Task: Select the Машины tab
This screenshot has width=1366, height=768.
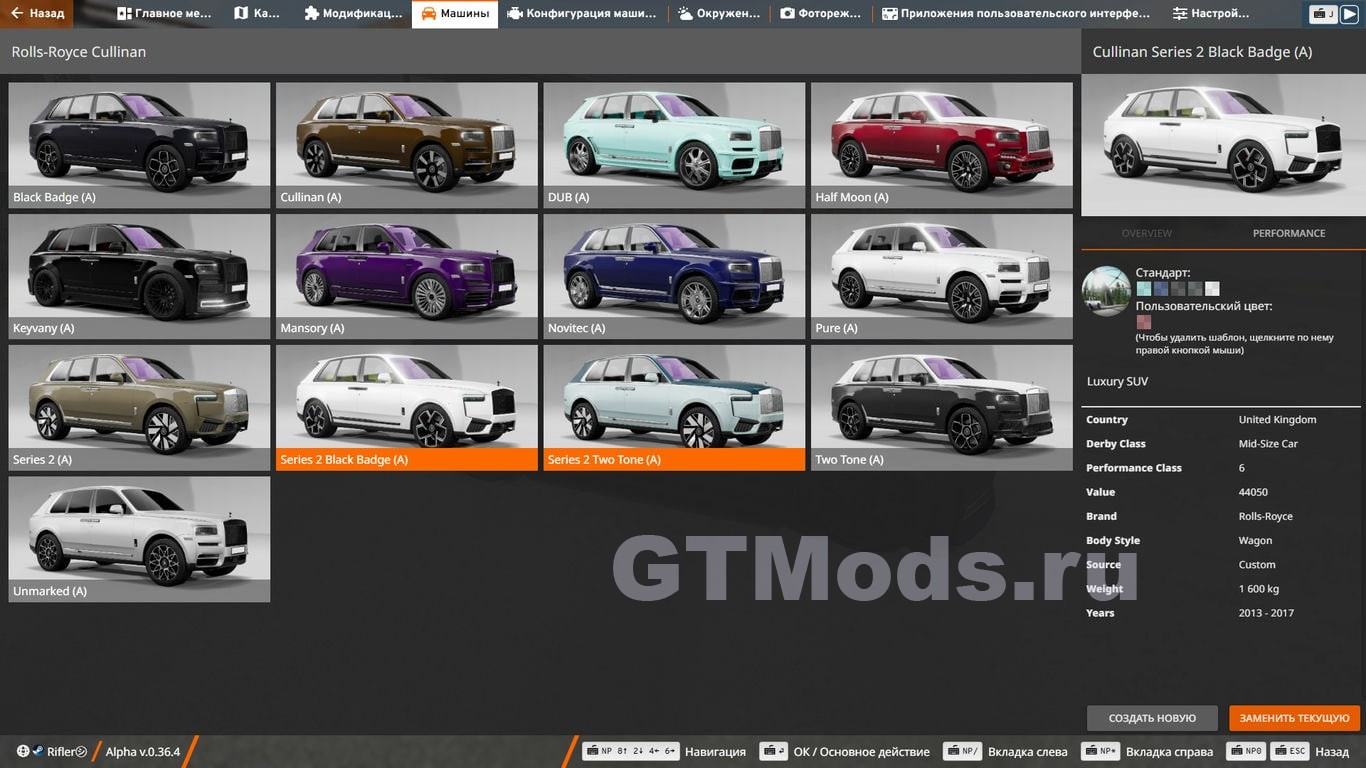Action: (x=455, y=14)
